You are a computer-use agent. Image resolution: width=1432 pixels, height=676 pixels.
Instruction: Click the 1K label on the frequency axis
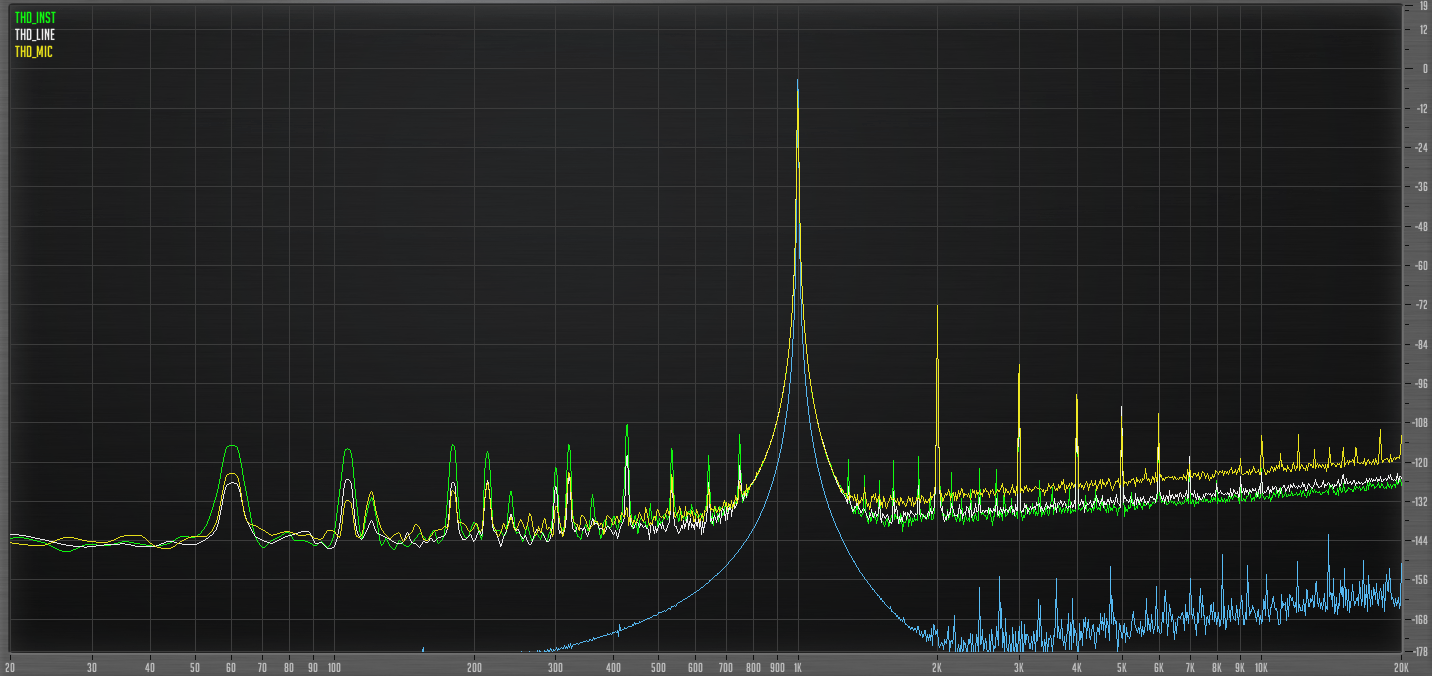pos(797,667)
